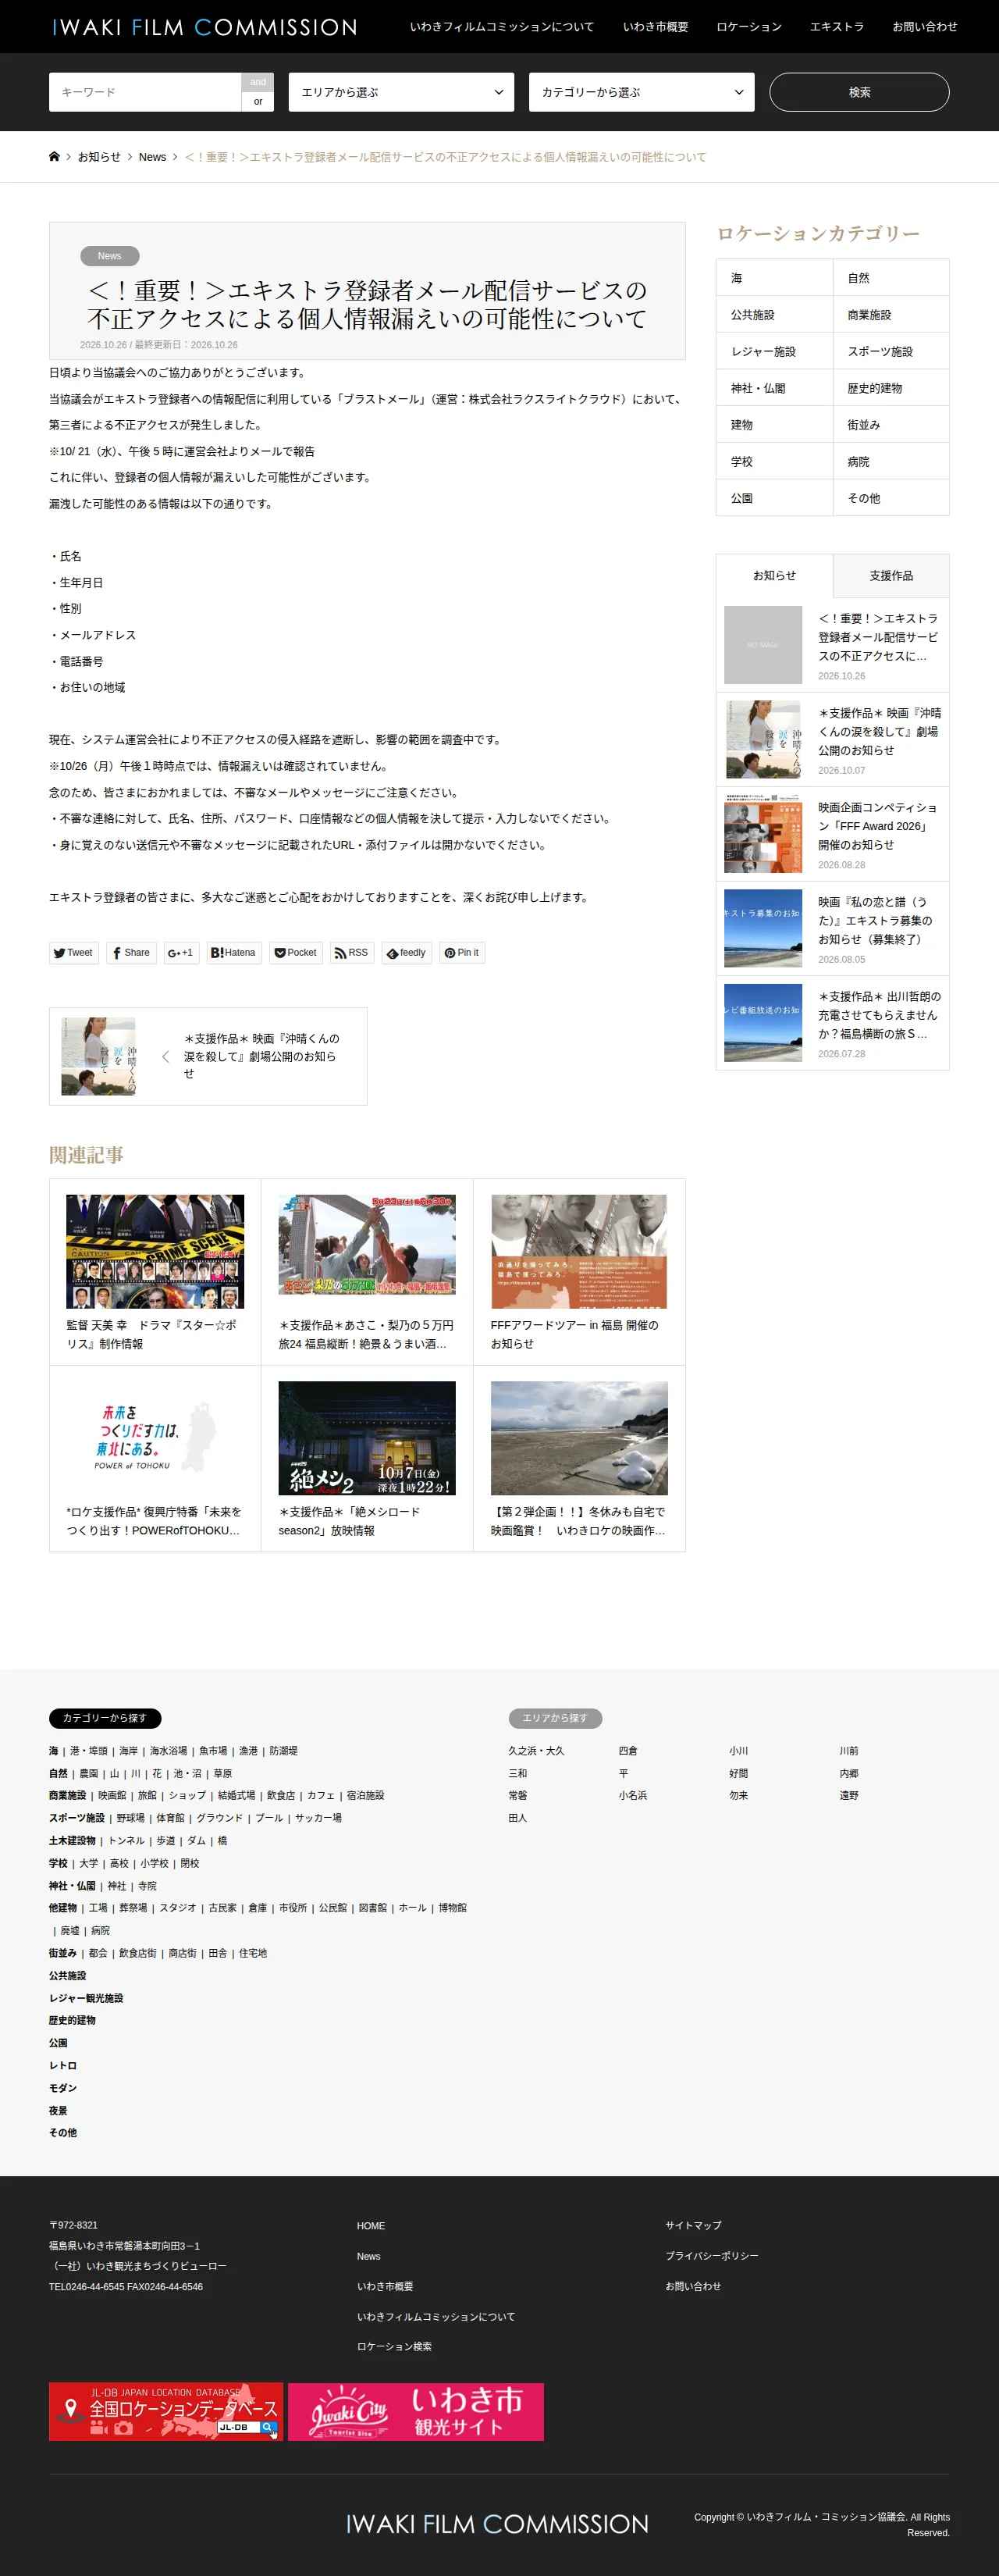Click the Google +1 share button
Image resolution: width=999 pixels, height=2576 pixels.
click(x=181, y=953)
